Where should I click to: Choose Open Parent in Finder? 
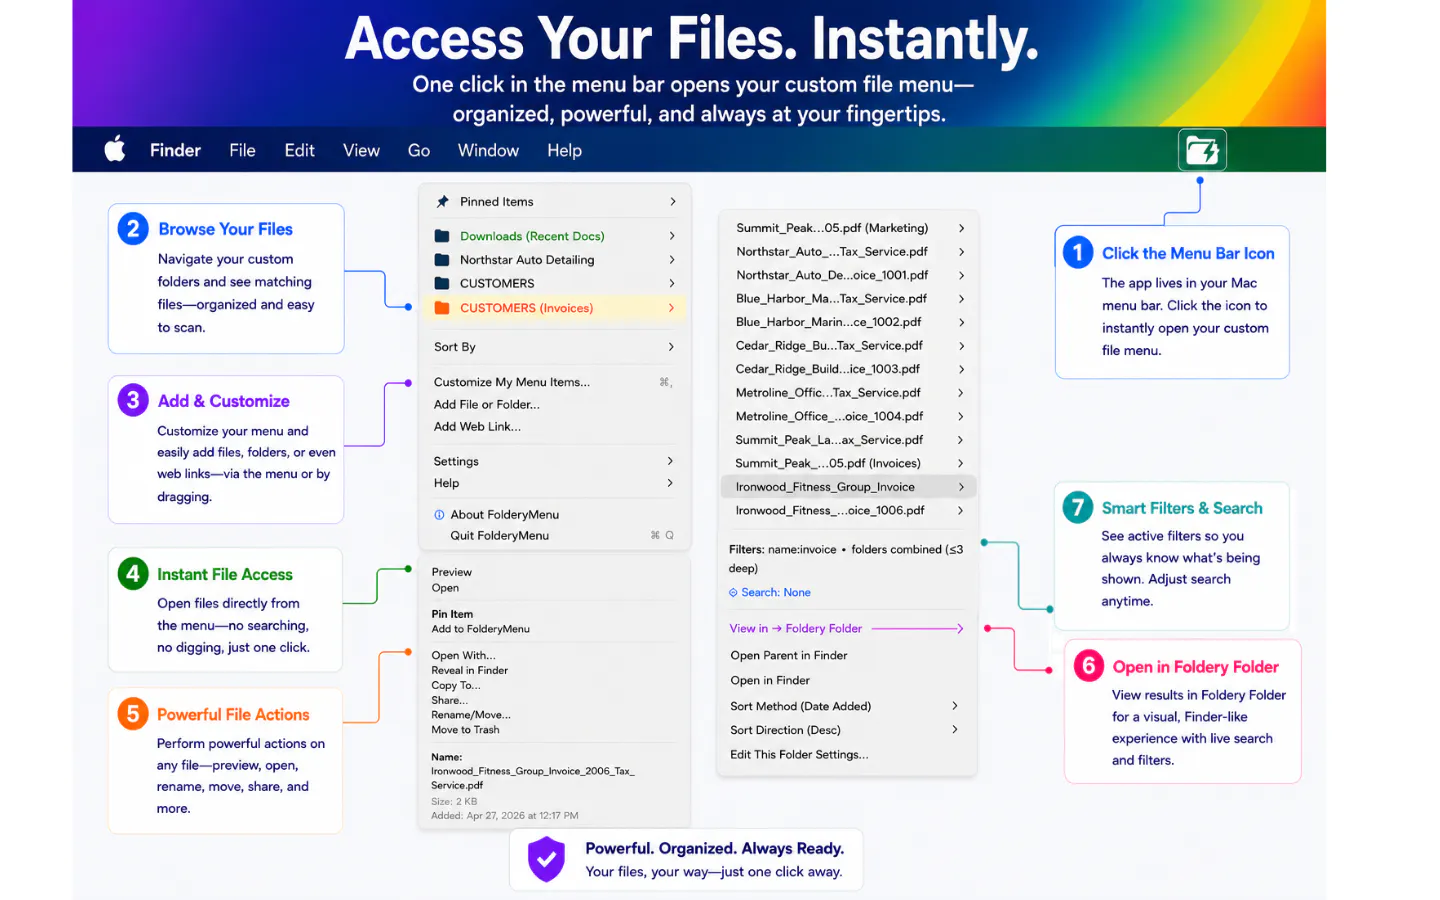pos(788,656)
